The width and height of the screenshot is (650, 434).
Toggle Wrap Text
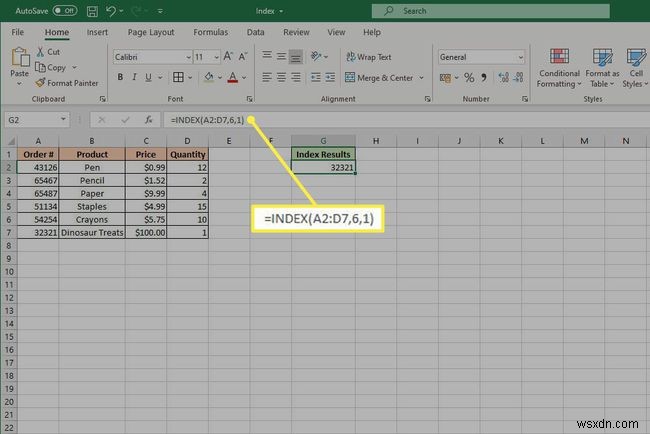(369, 57)
